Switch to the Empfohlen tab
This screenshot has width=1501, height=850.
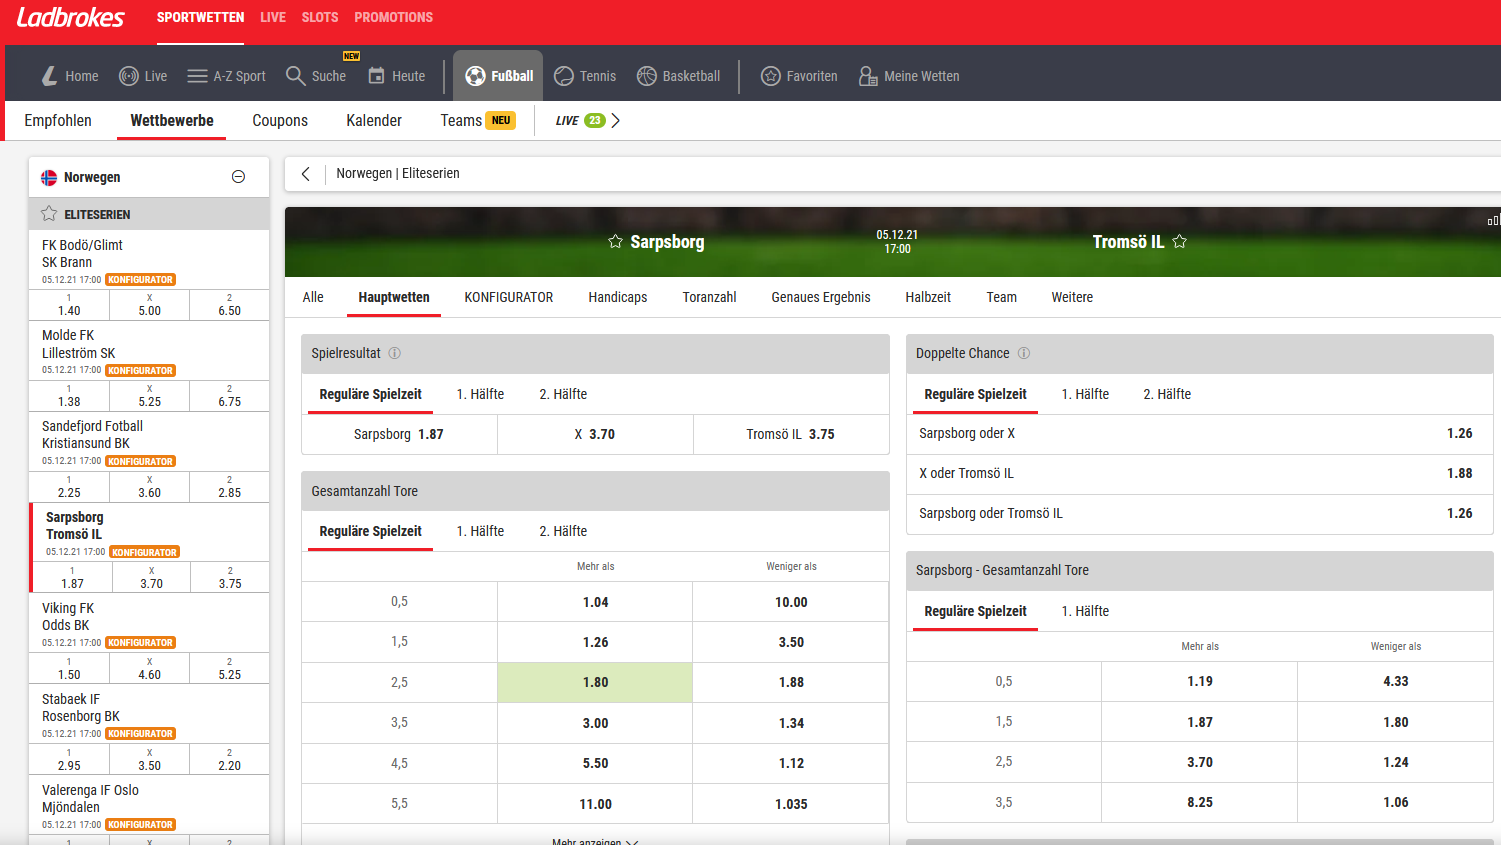tap(58, 120)
